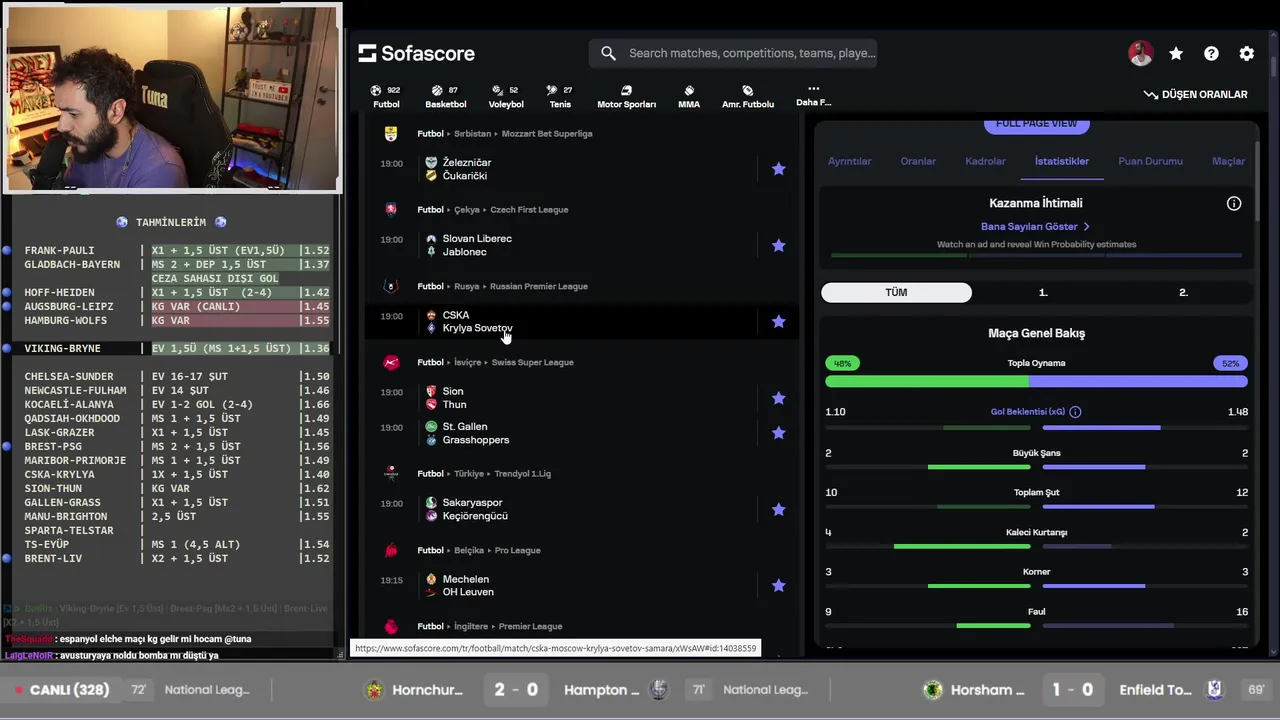Screen dimensions: 1280x720
Task: Open Swiss Super League flag icon
Action: 391,362
